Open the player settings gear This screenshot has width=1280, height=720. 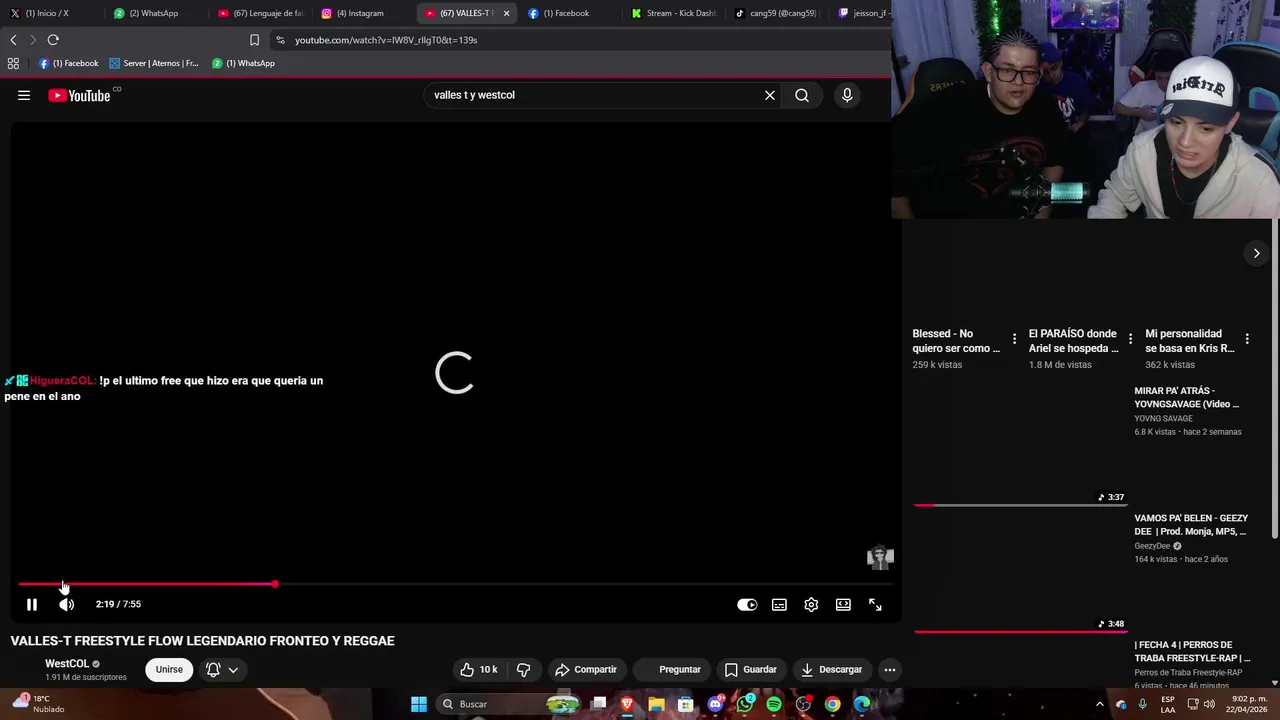tap(811, 604)
